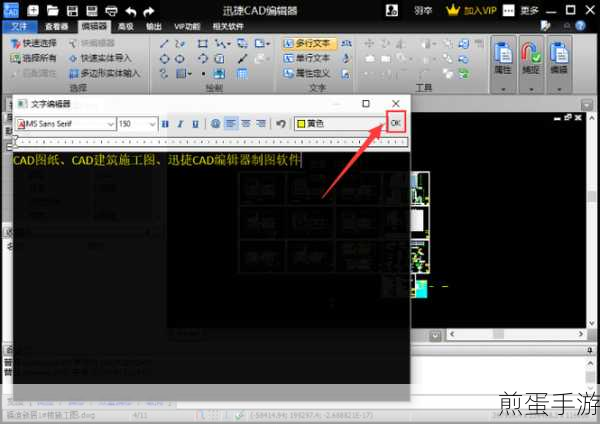The image size is (600, 424).
Task: Create a new file from title bar
Action: 33,10
